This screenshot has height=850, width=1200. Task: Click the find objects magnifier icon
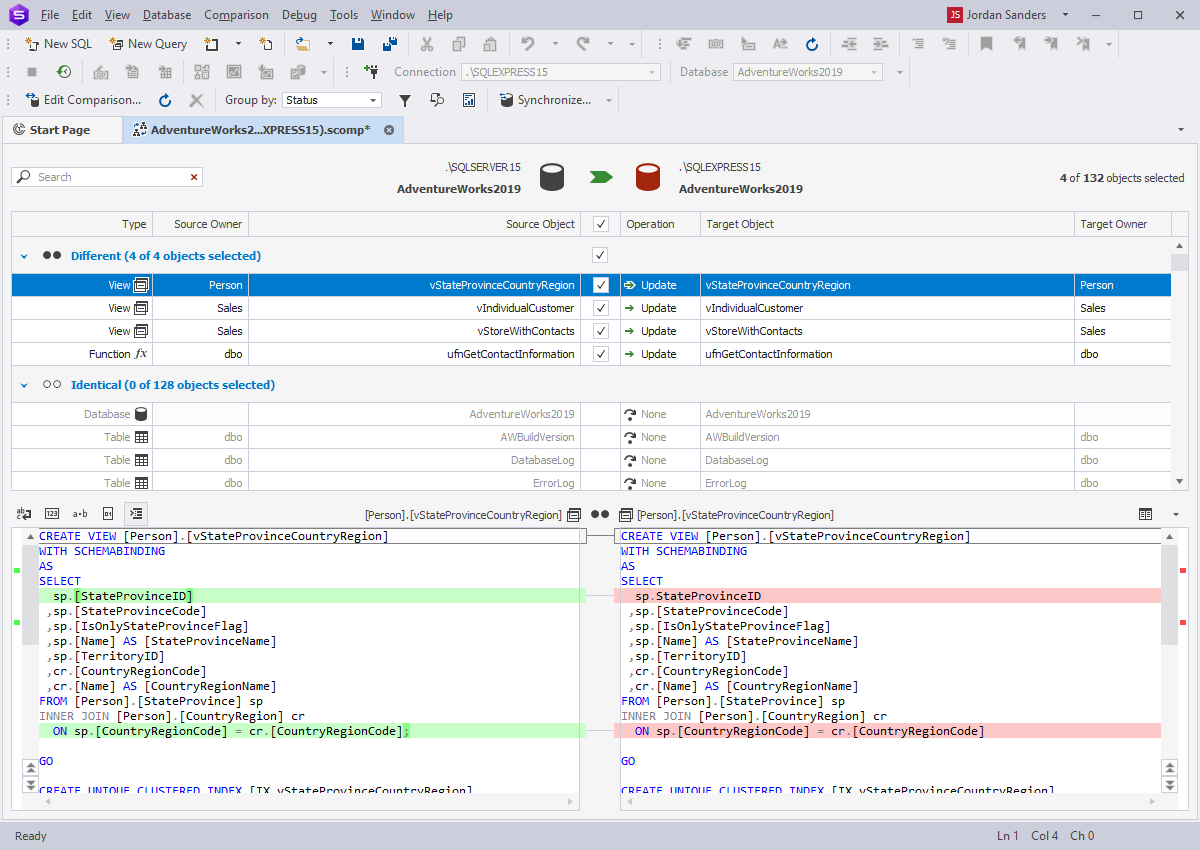(437, 100)
